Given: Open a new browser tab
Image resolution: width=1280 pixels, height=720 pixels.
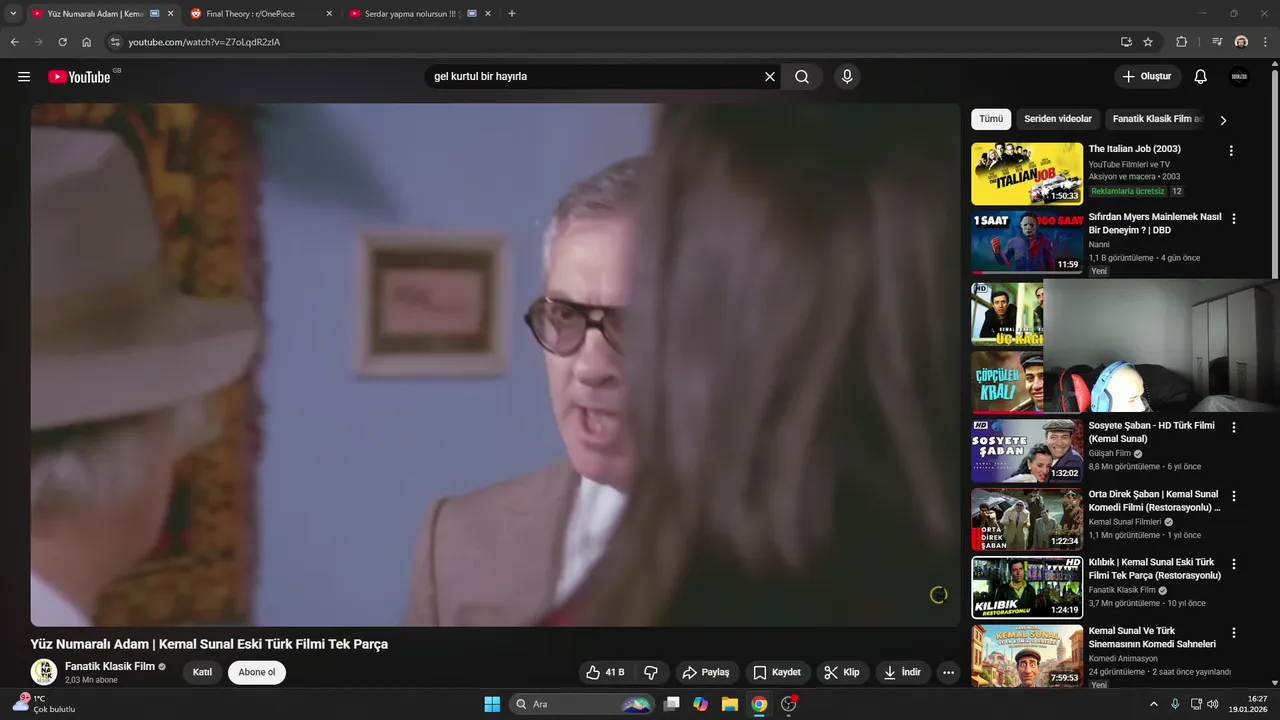Looking at the screenshot, I should pyautogui.click(x=512, y=14).
